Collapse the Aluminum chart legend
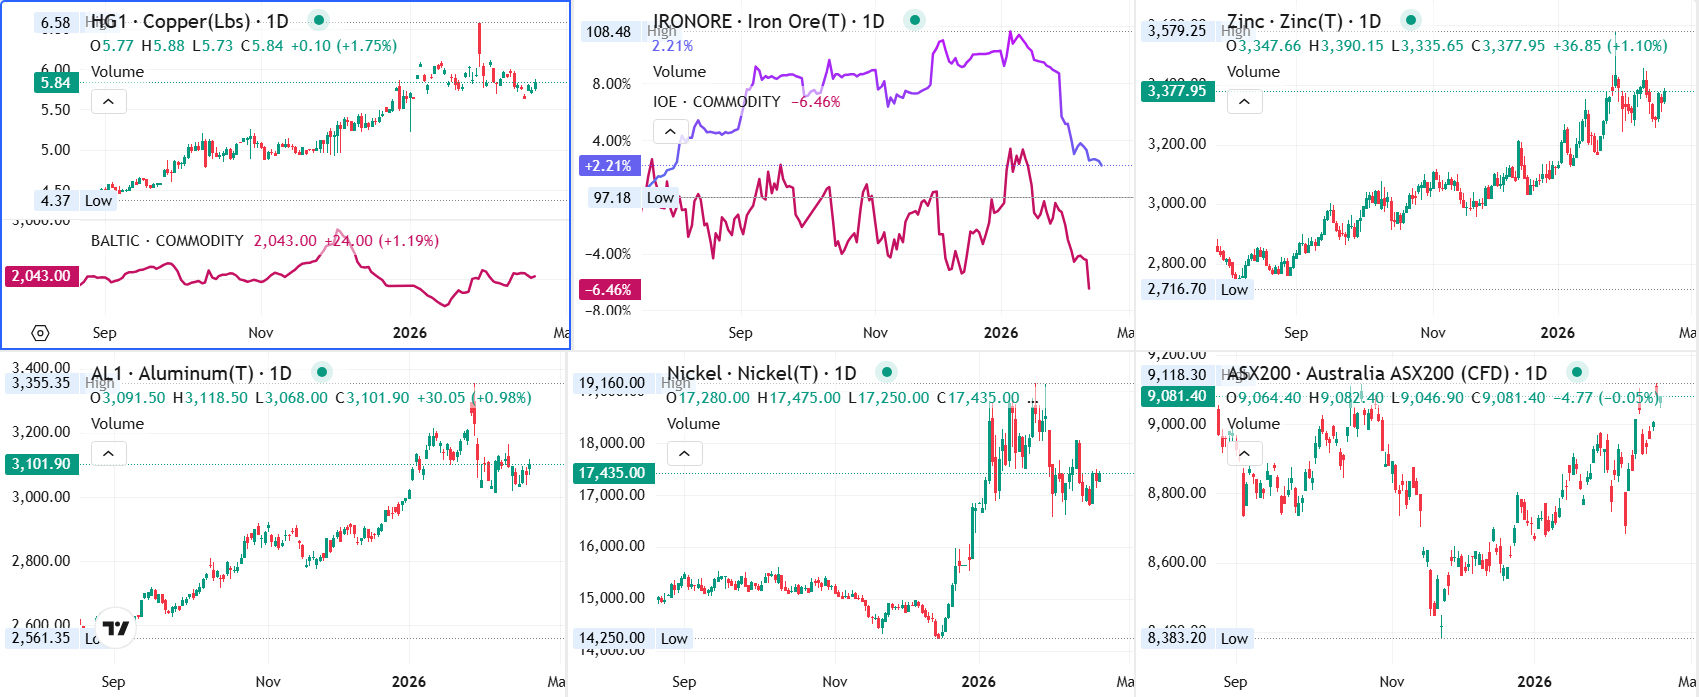The height and width of the screenshot is (697, 1699). pos(108,454)
